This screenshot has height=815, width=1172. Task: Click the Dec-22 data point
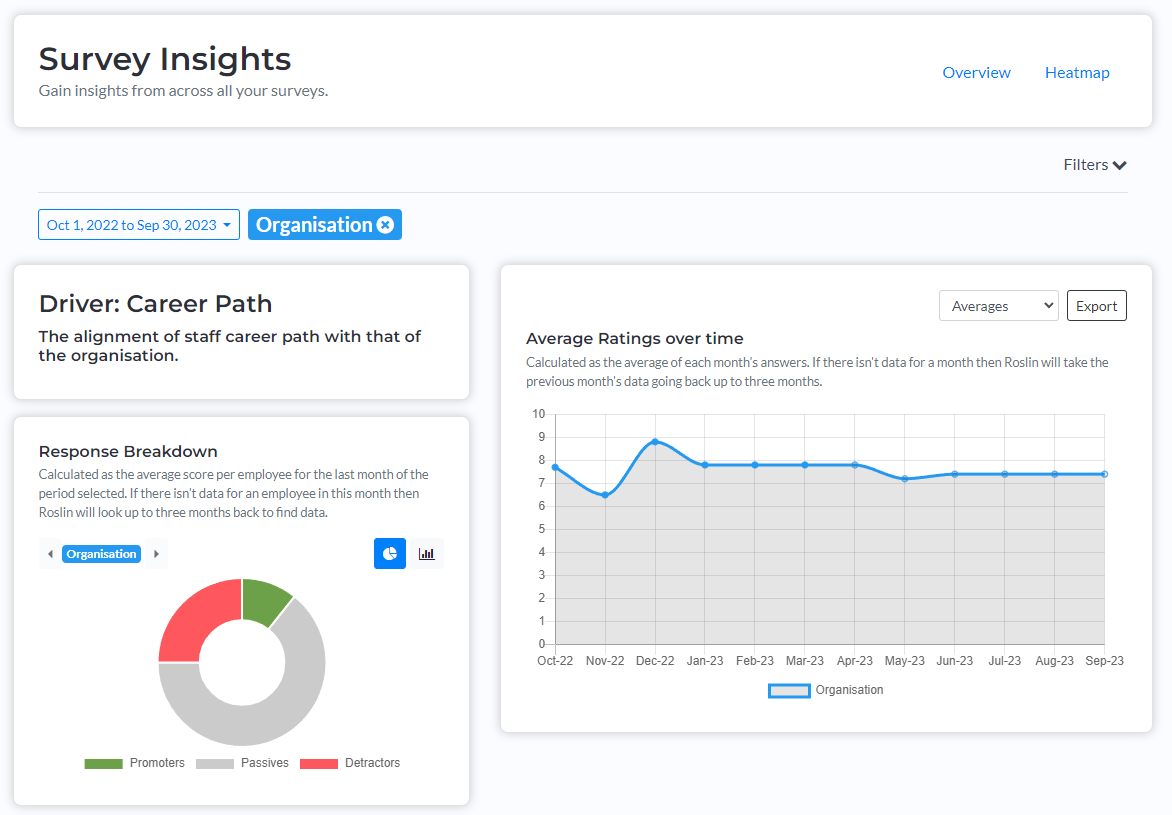pyautogui.click(x=656, y=442)
